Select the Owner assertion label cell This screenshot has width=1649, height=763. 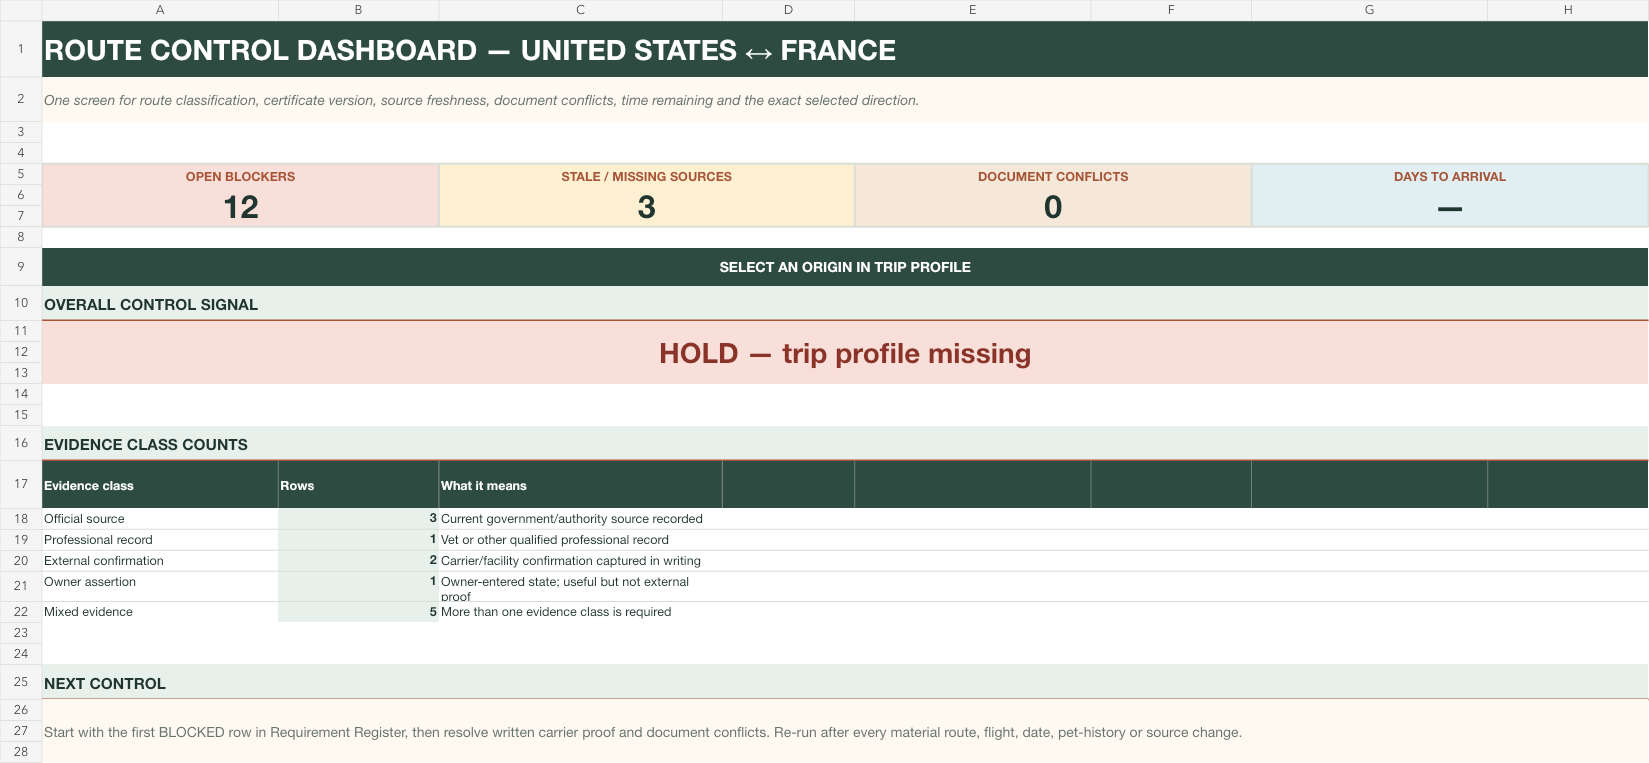[x=160, y=586]
